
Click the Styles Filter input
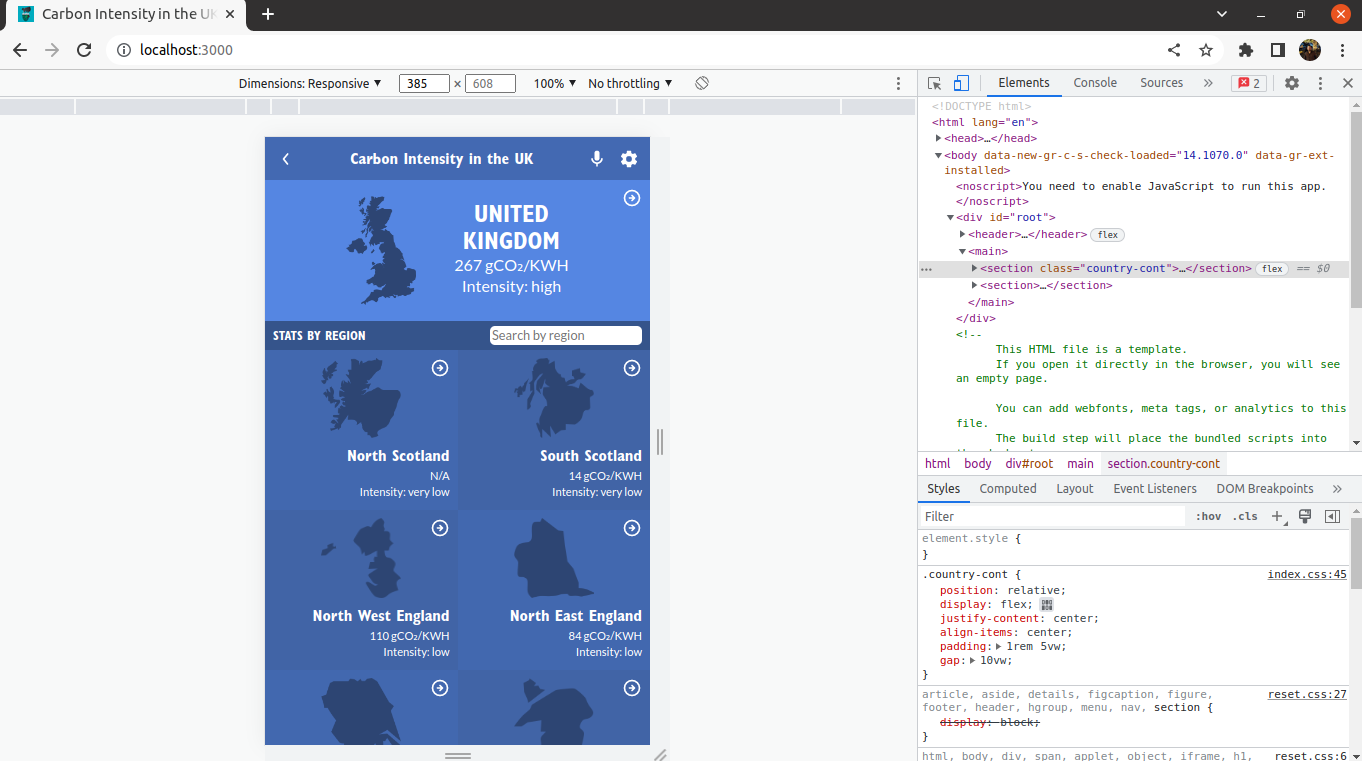pos(1053,516)
